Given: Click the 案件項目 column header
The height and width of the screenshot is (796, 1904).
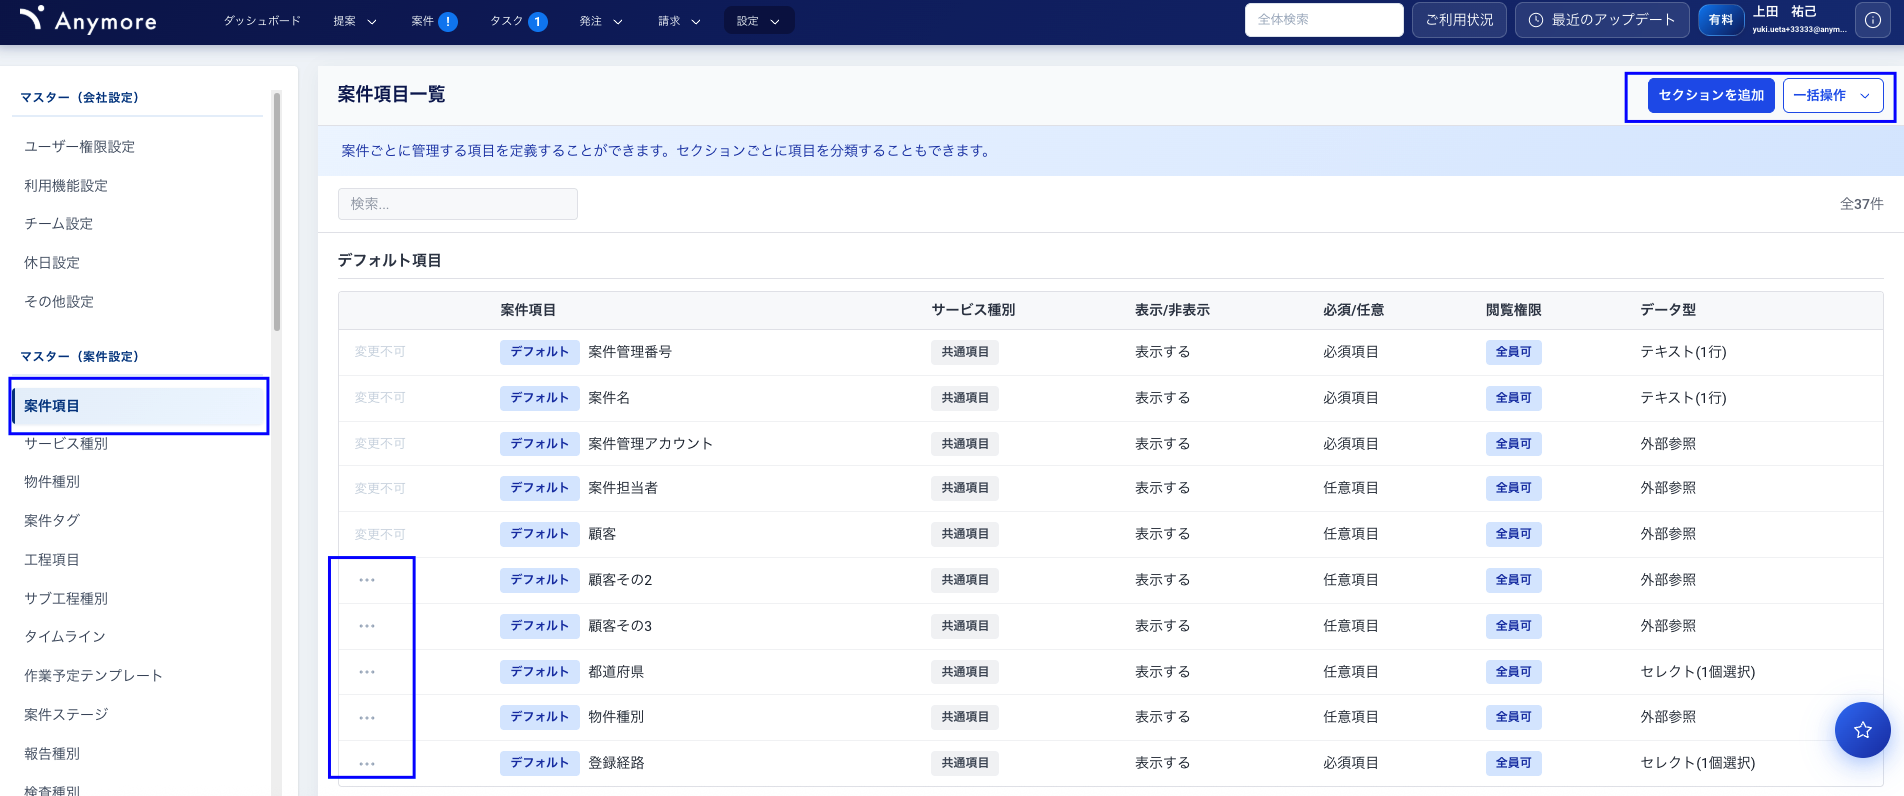Looking at the screenshot, I should pos(528,310).
